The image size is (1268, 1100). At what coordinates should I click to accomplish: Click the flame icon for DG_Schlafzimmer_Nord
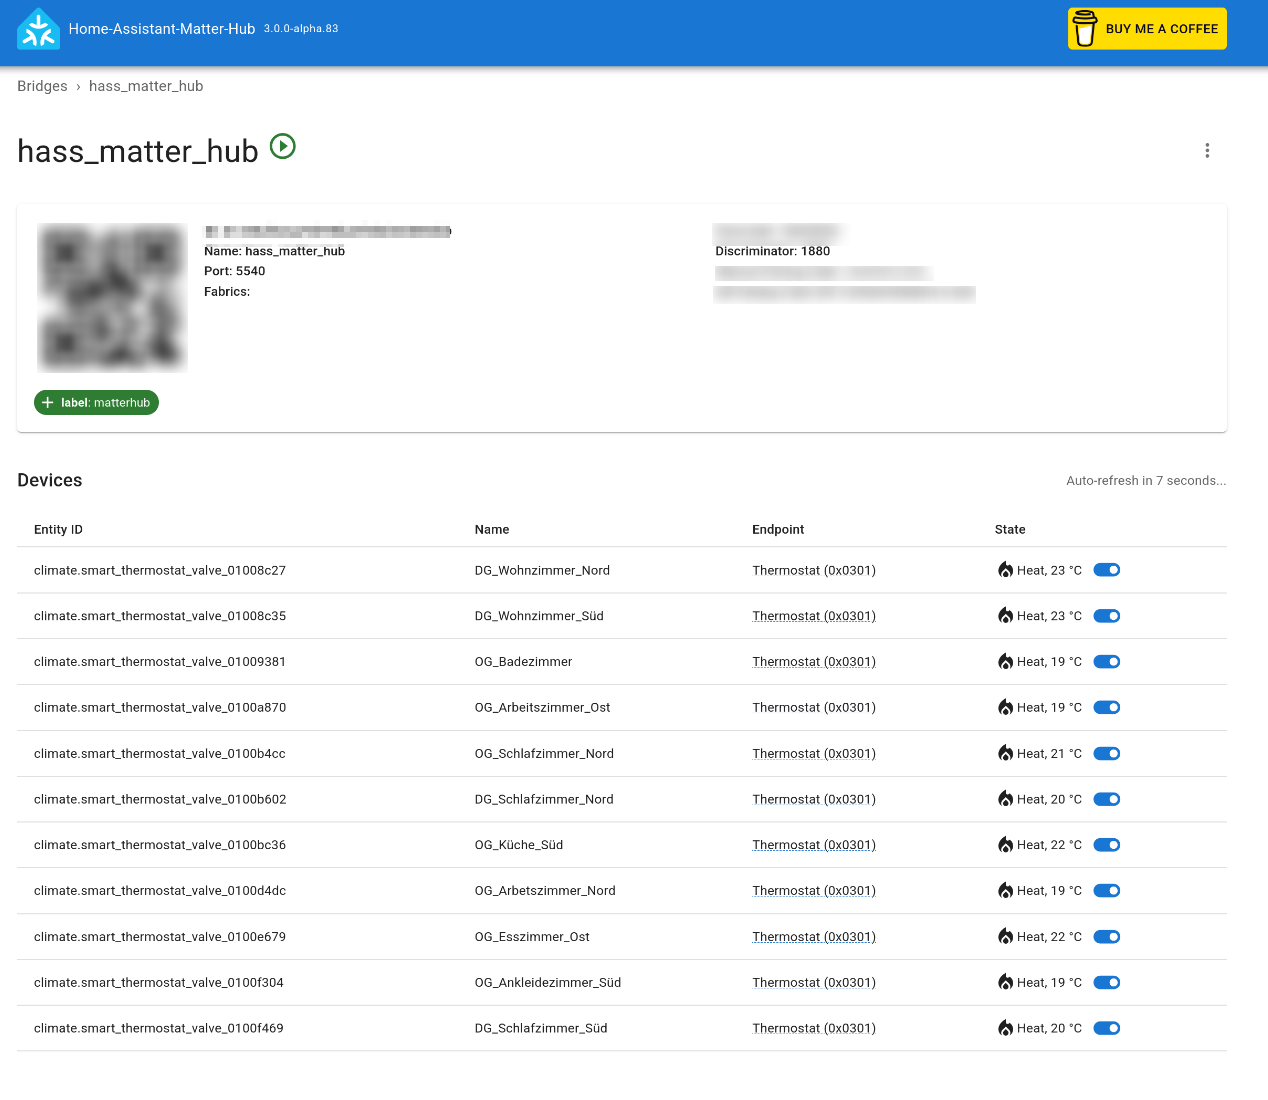pyautogui.click(x=1005, y=799)
